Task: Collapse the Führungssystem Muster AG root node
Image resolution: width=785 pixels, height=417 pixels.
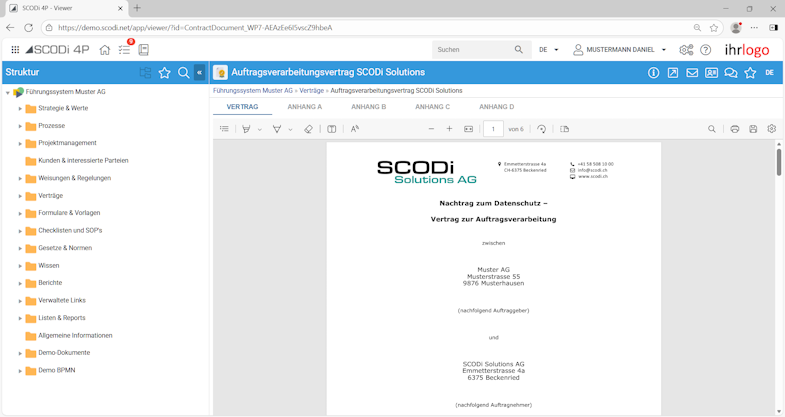Action: point(8,93)
